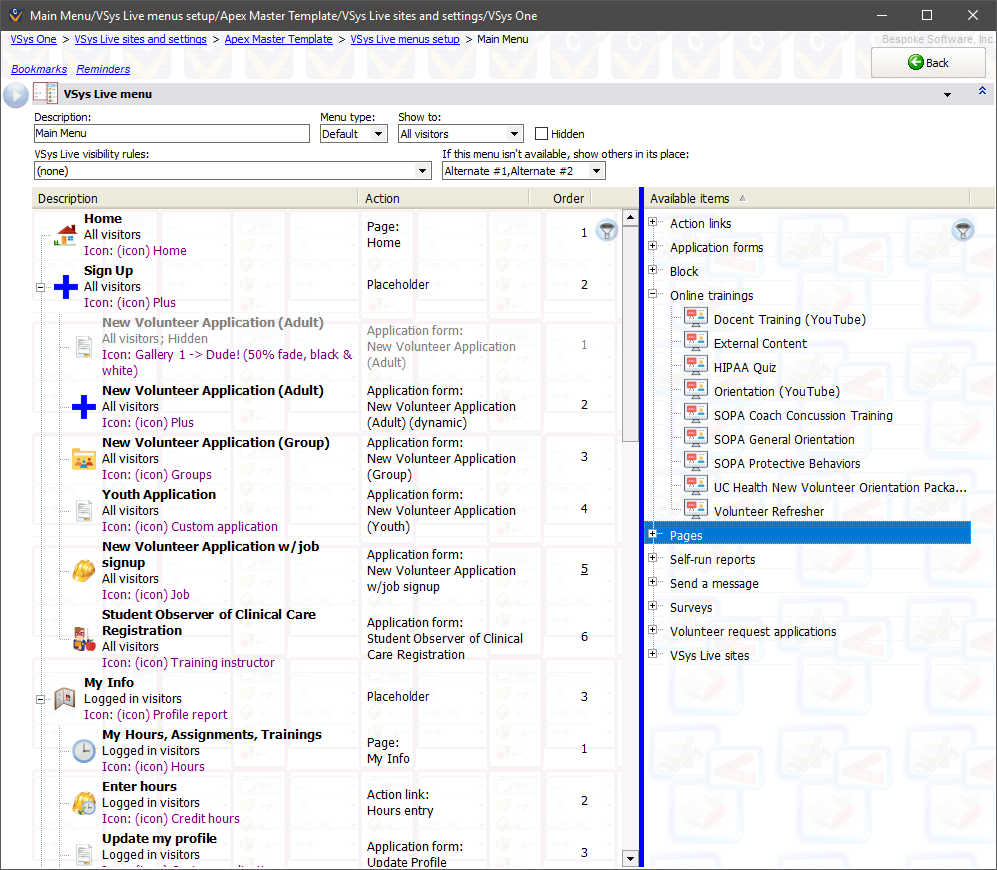Open the Bookmarks link
997x870 pixels.
point(39,69)
